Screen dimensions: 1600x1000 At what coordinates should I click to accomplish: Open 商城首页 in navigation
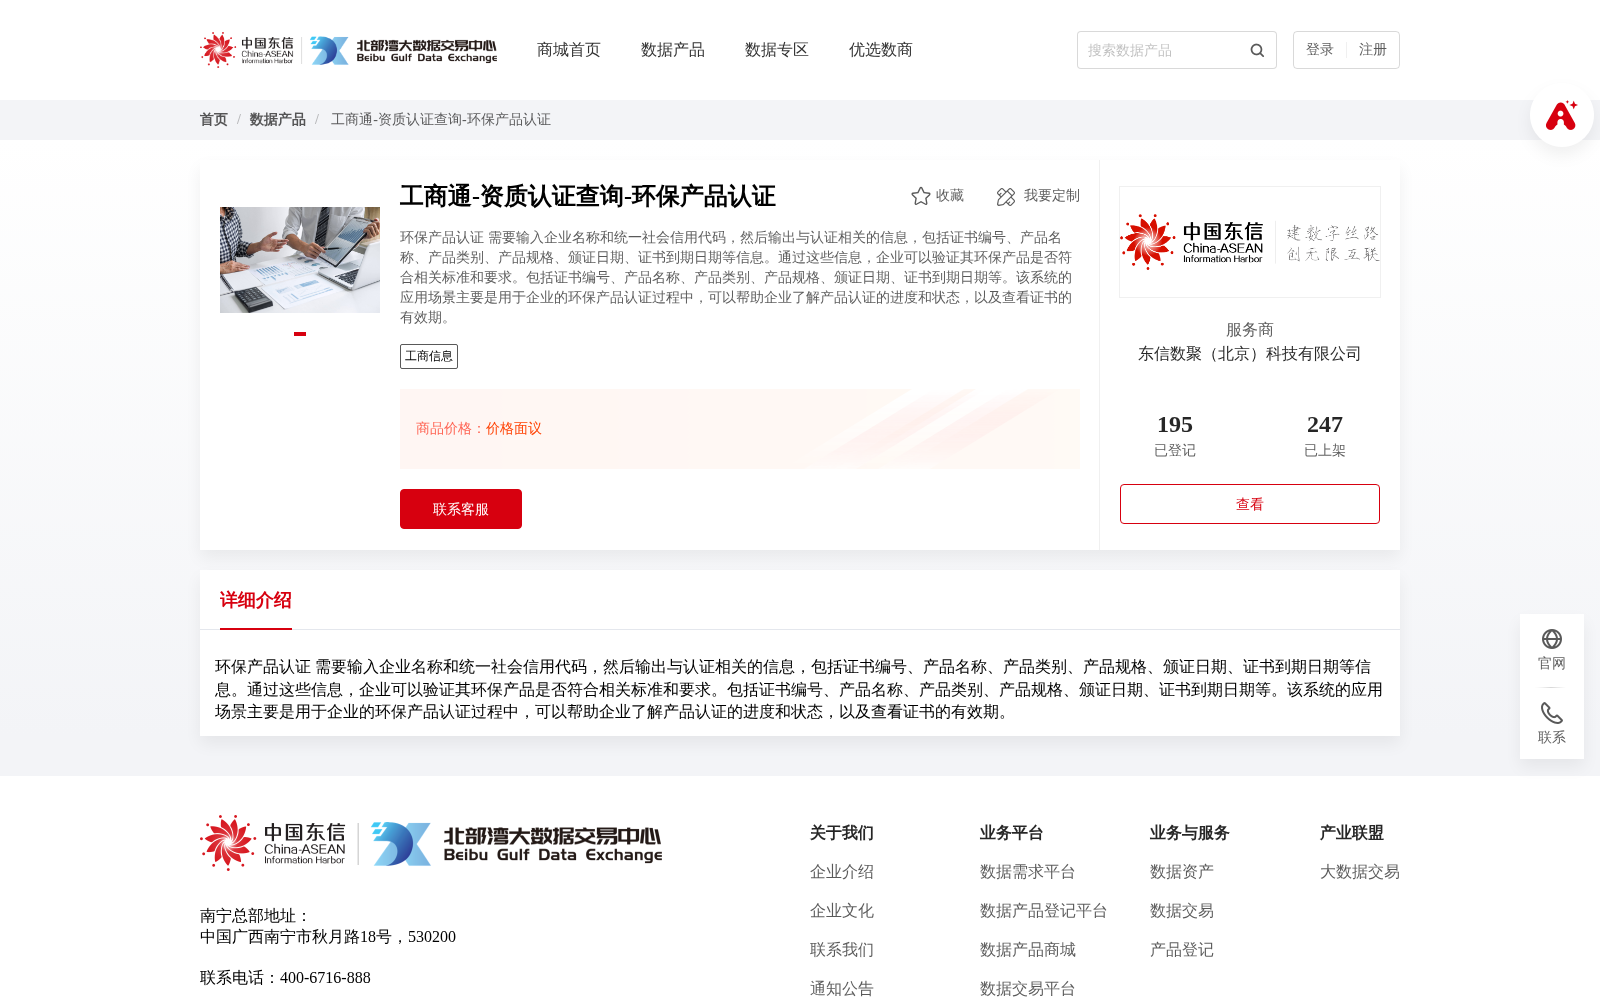pos(569,50)
